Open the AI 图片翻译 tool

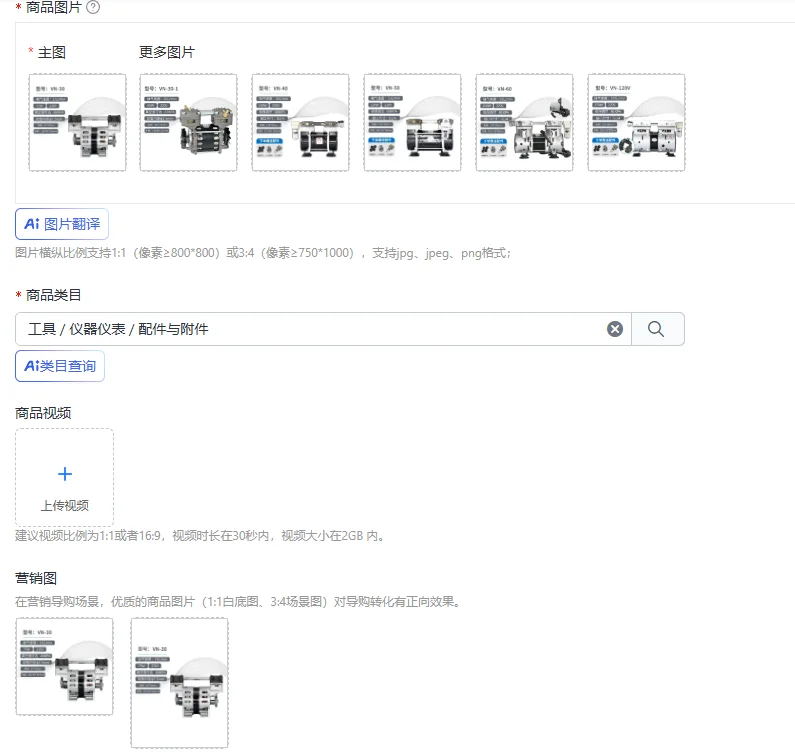click(x=62, y=224)
